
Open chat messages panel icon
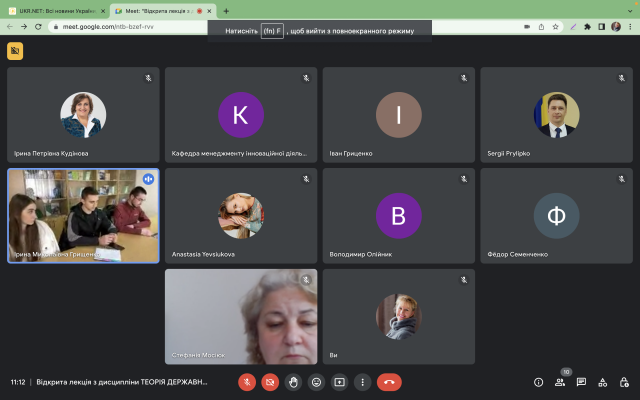tap(581, 382)
